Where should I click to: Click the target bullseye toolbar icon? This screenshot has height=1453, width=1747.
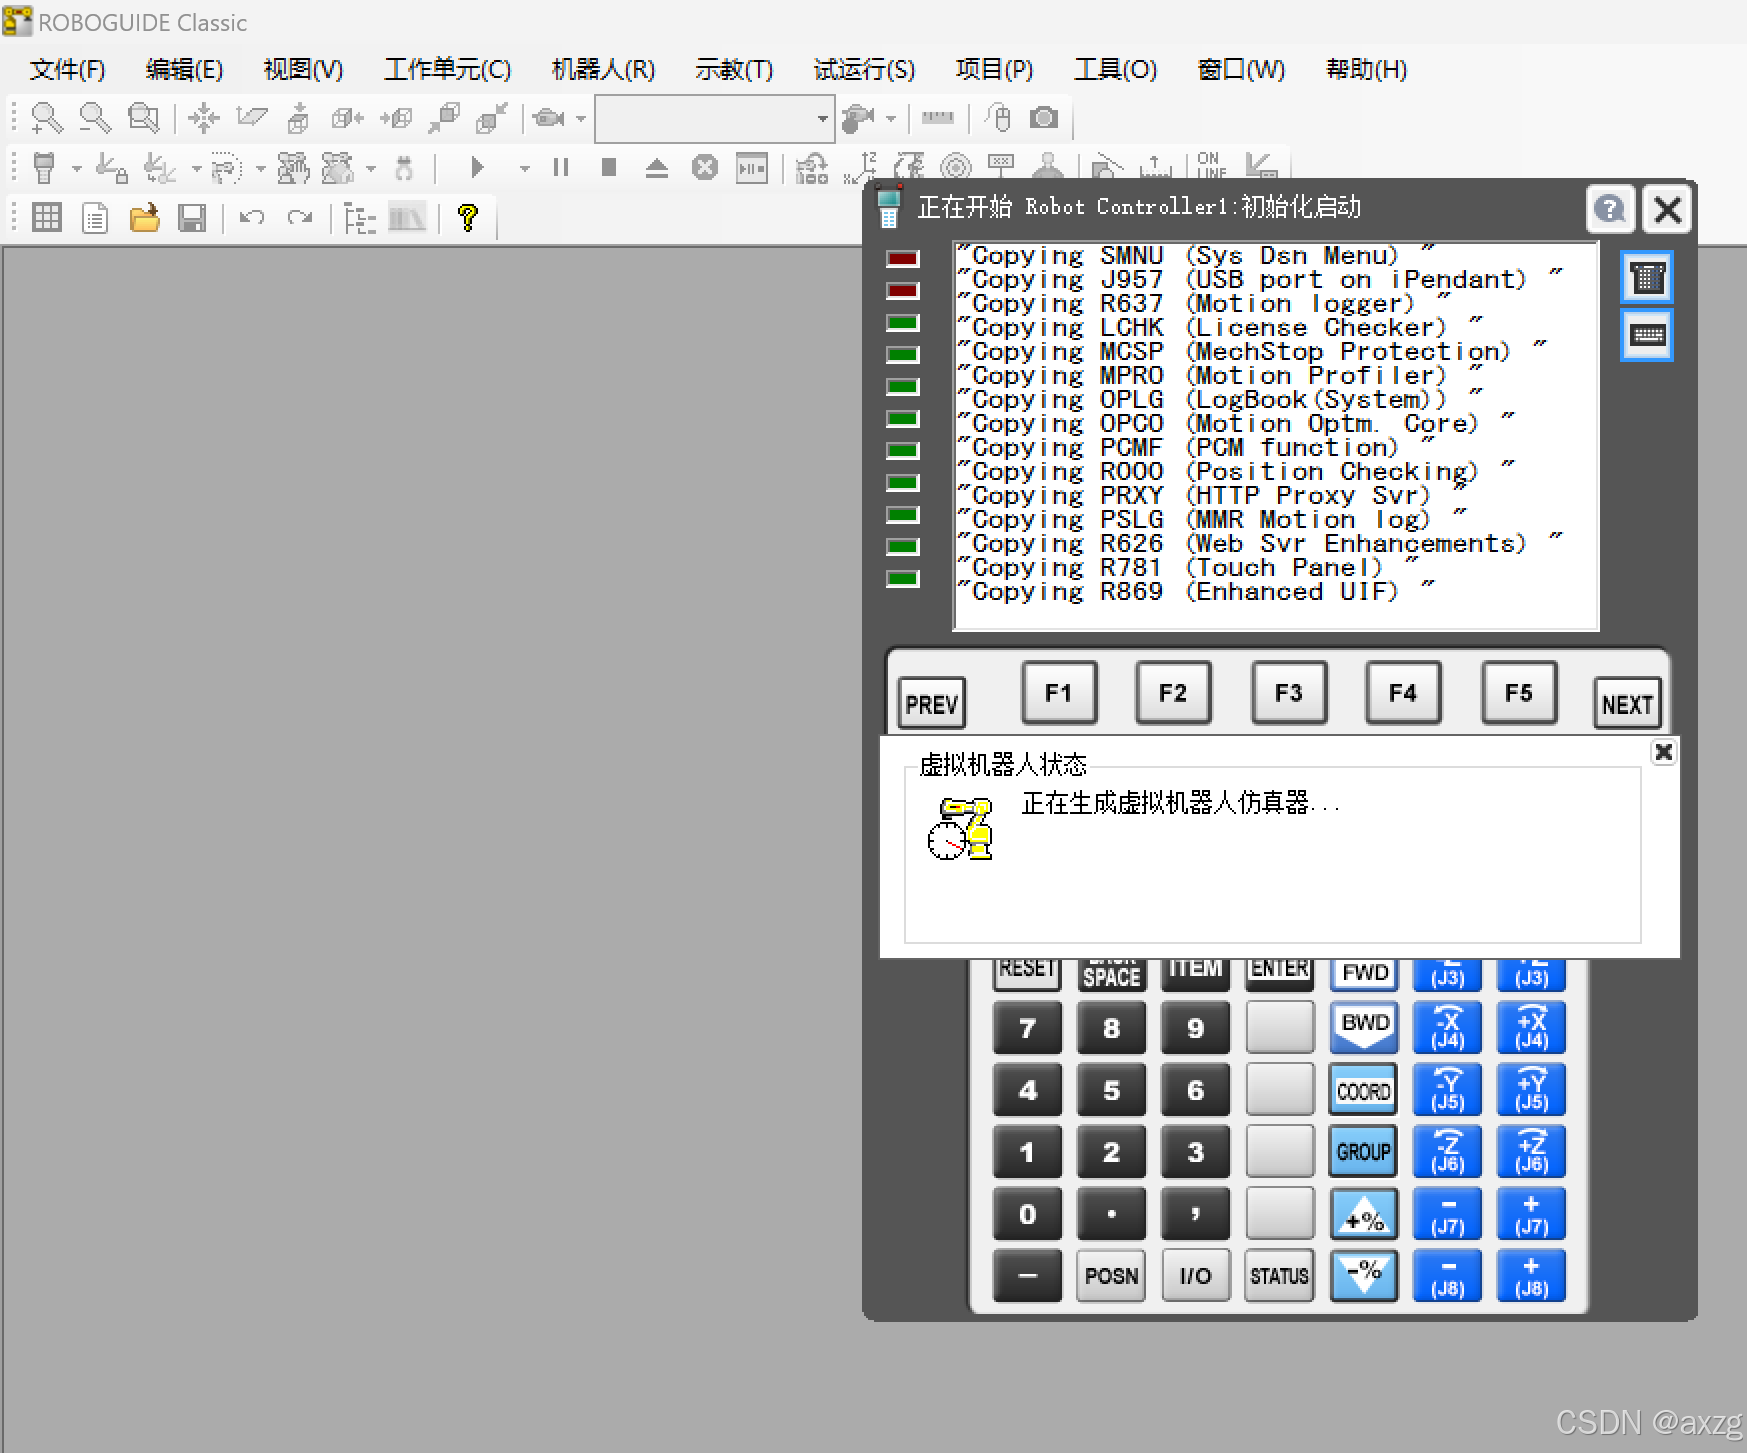click(x=956, y=168)
